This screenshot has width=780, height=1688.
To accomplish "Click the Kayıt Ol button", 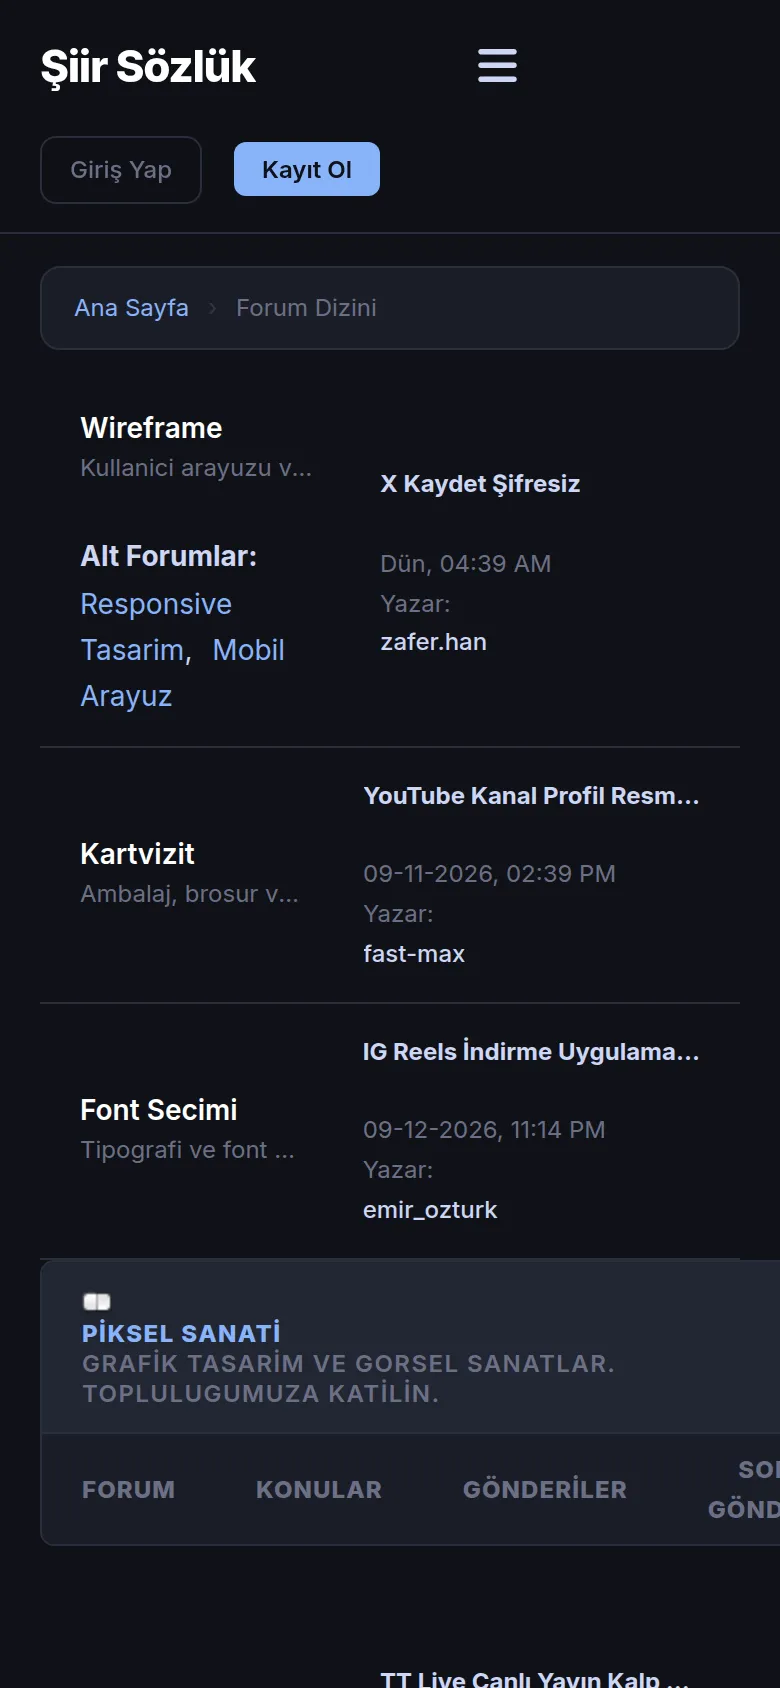I will click(307, 169).
